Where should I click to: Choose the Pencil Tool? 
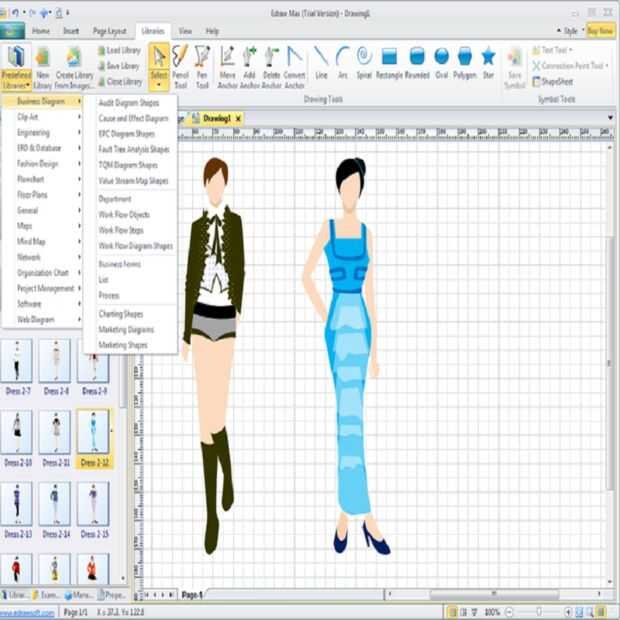click(180, 67)
